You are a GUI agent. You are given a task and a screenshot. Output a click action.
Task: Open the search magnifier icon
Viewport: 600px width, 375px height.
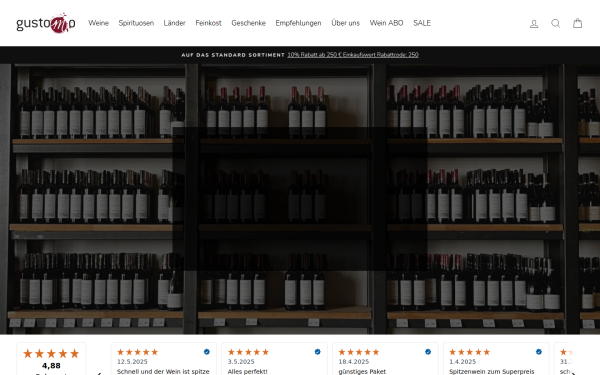click(x=555, y=24)
